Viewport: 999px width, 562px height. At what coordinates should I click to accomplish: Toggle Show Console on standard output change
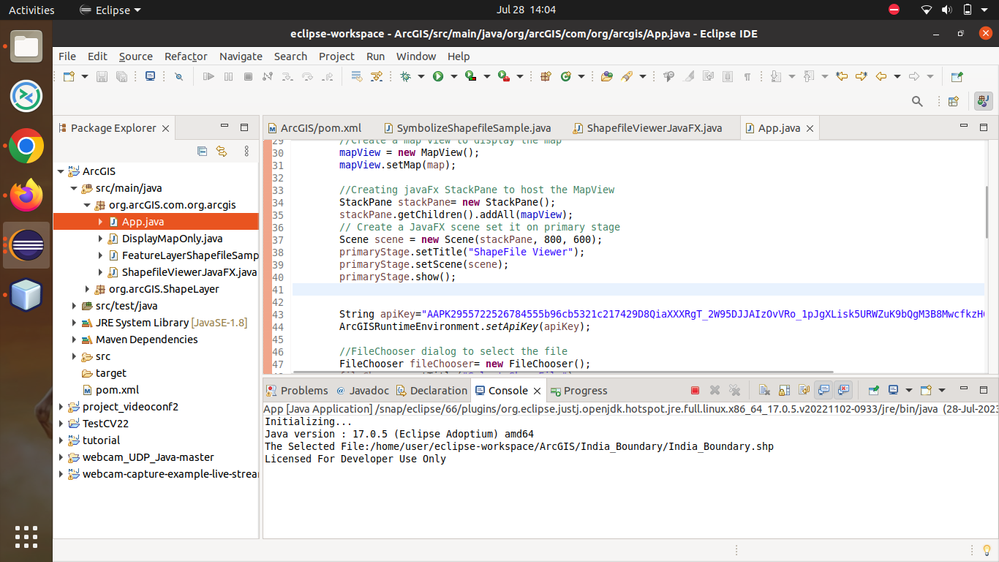coord(823,390)
